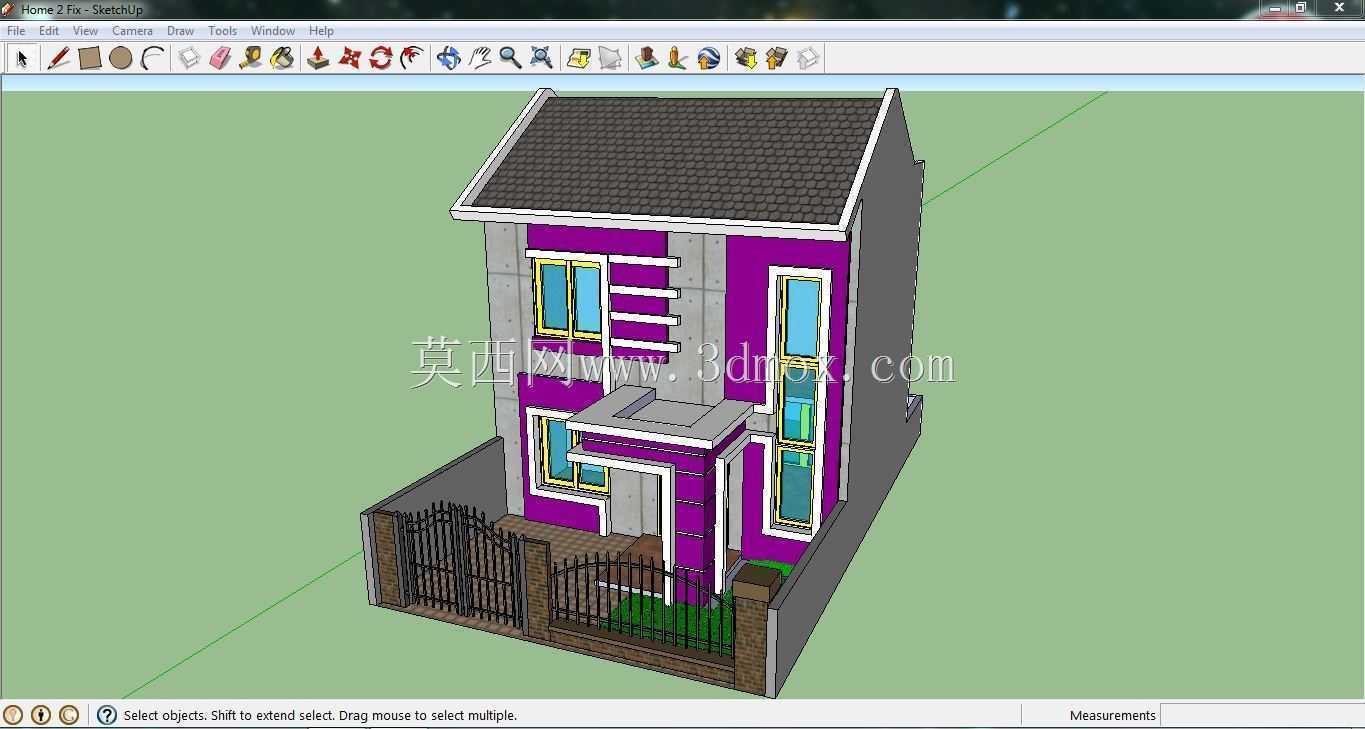
Task: Select the Pan hand tool
Action: click(479, 58)
